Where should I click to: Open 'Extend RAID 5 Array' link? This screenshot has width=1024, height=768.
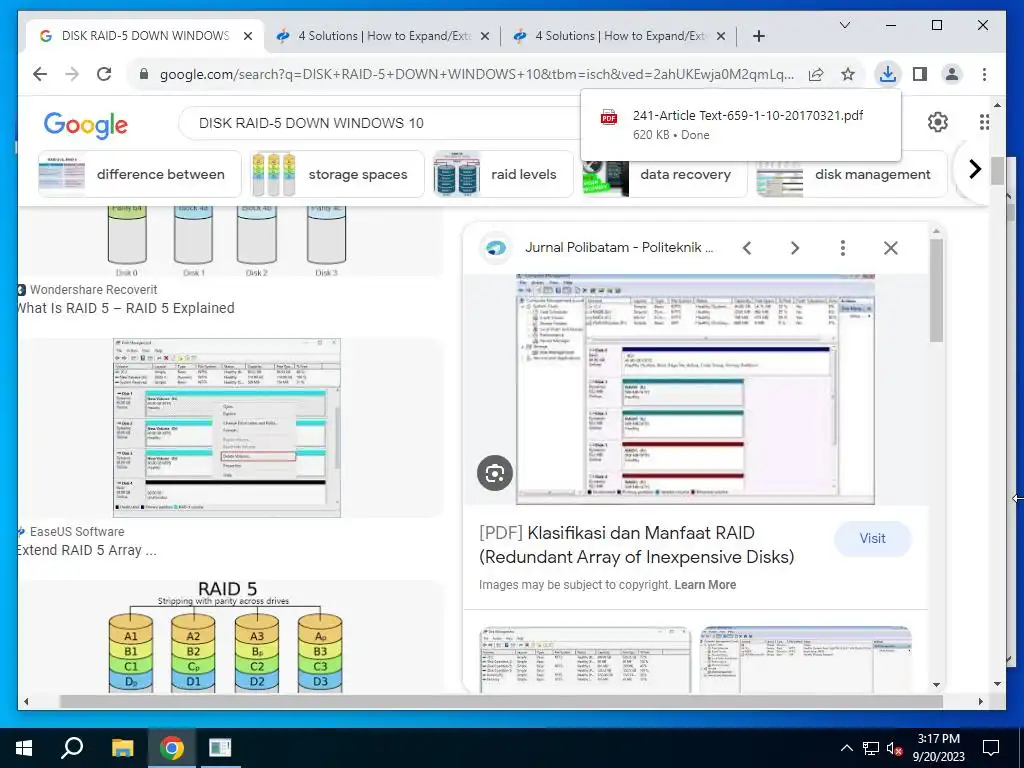click(87, 551)
